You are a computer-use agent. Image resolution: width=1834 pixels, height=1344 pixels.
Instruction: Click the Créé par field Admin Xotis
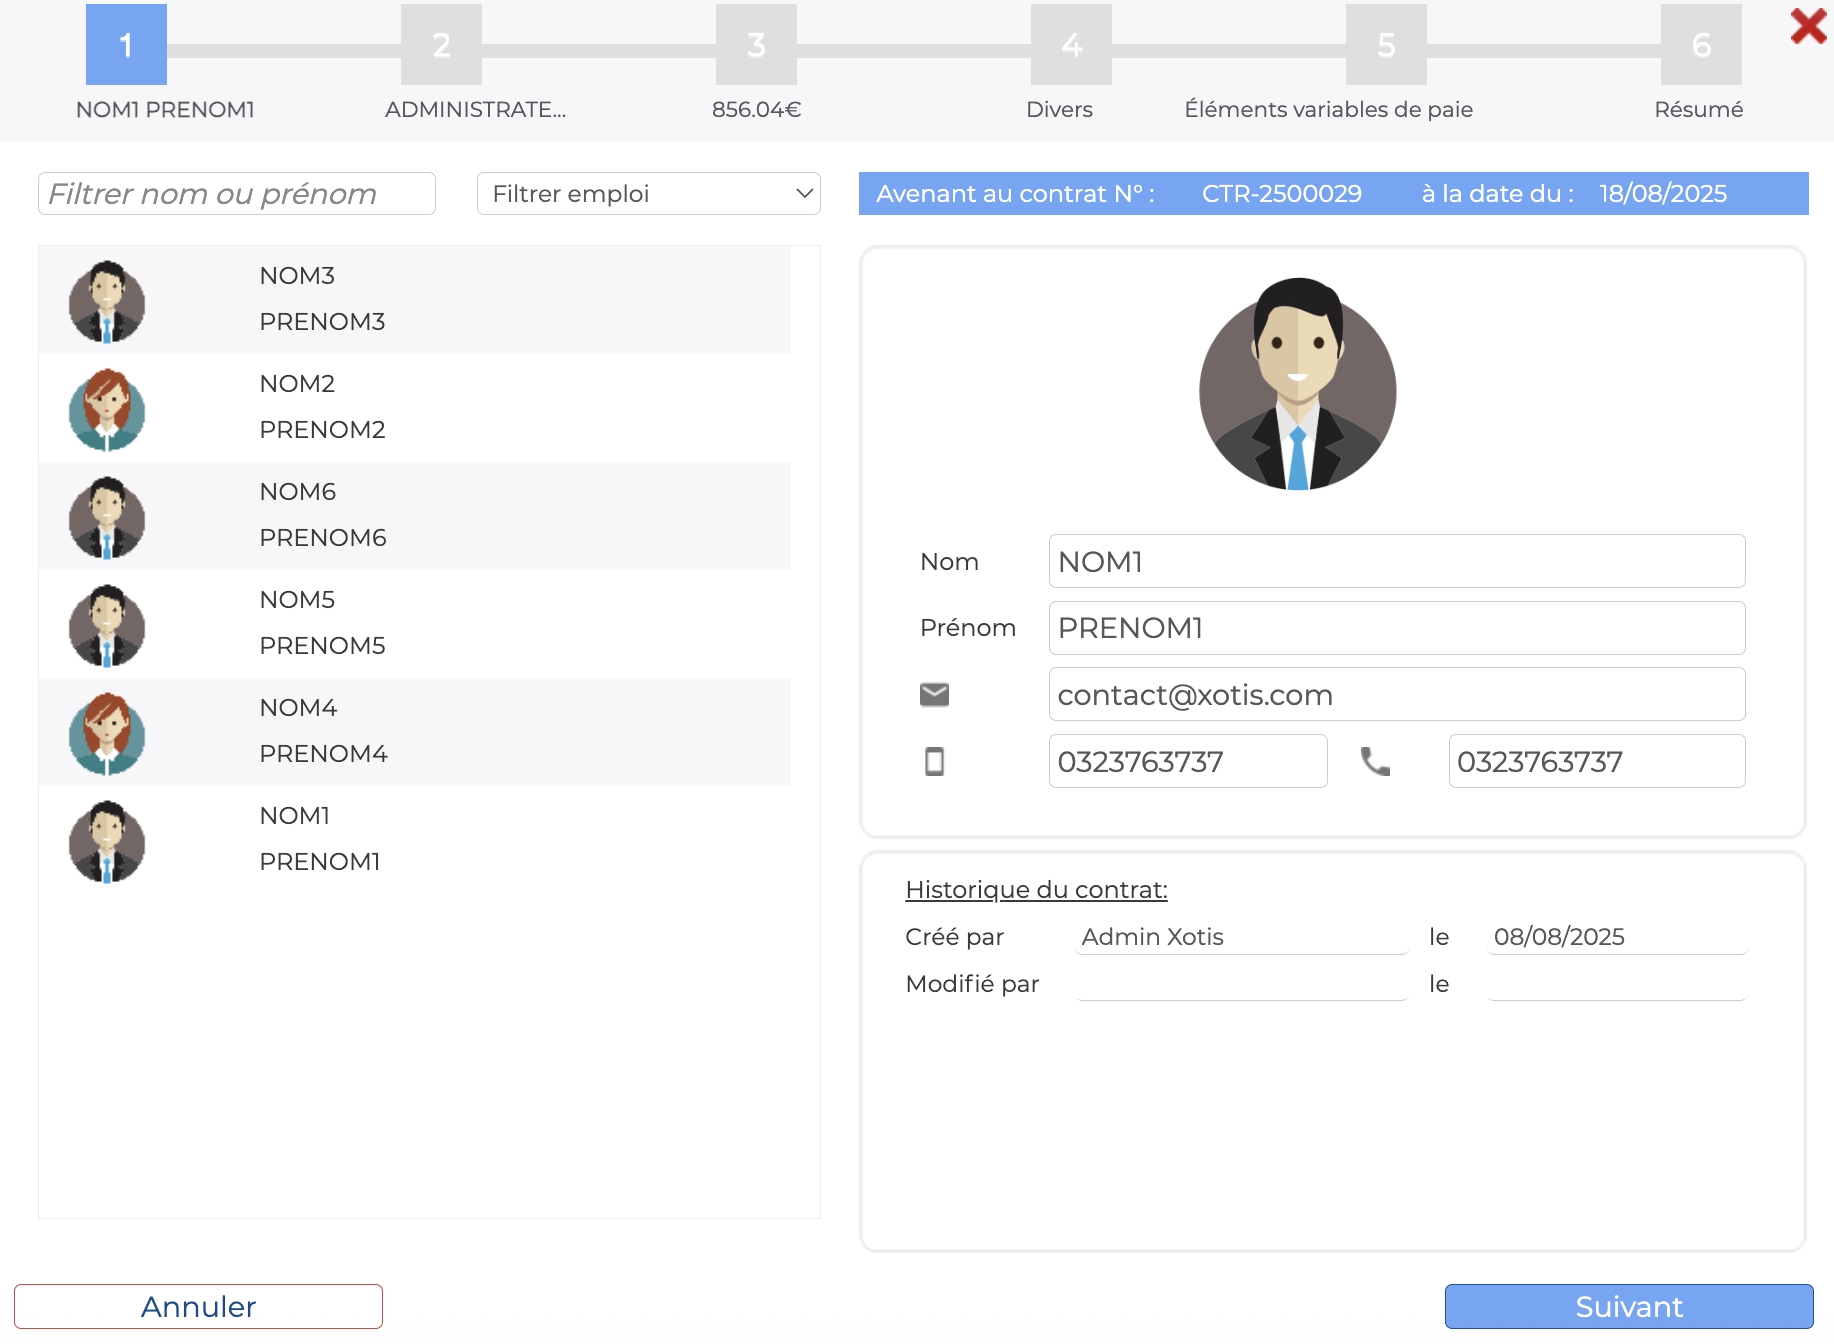coord(1242,937)
